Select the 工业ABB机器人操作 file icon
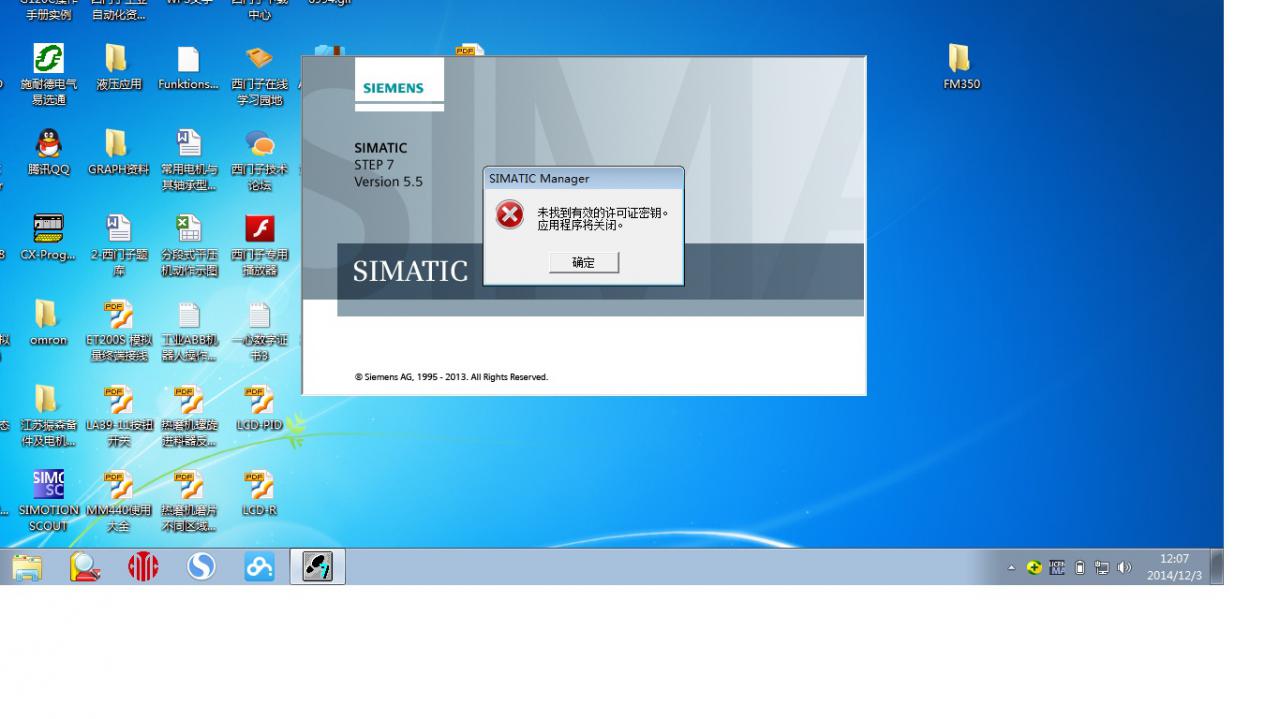The width and height of the screenshot is (1280, 719). pos(188,331)
